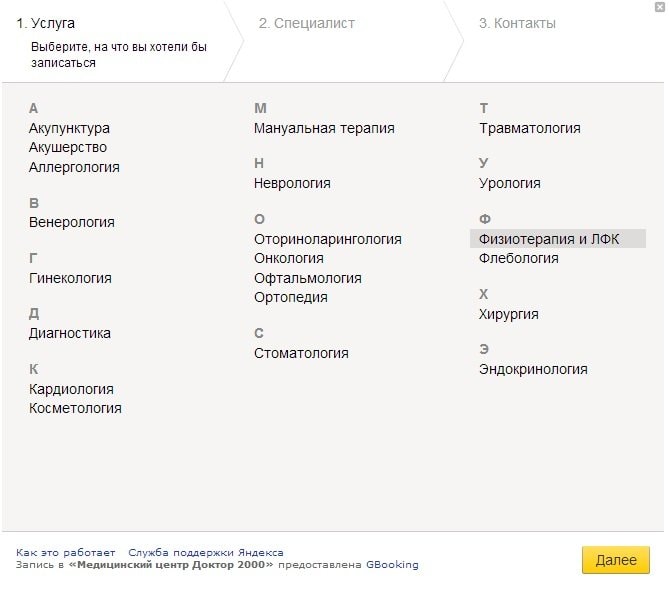
Task: Select highlighted Физиотерапия и ЛФК
Action: coord(549,239)
